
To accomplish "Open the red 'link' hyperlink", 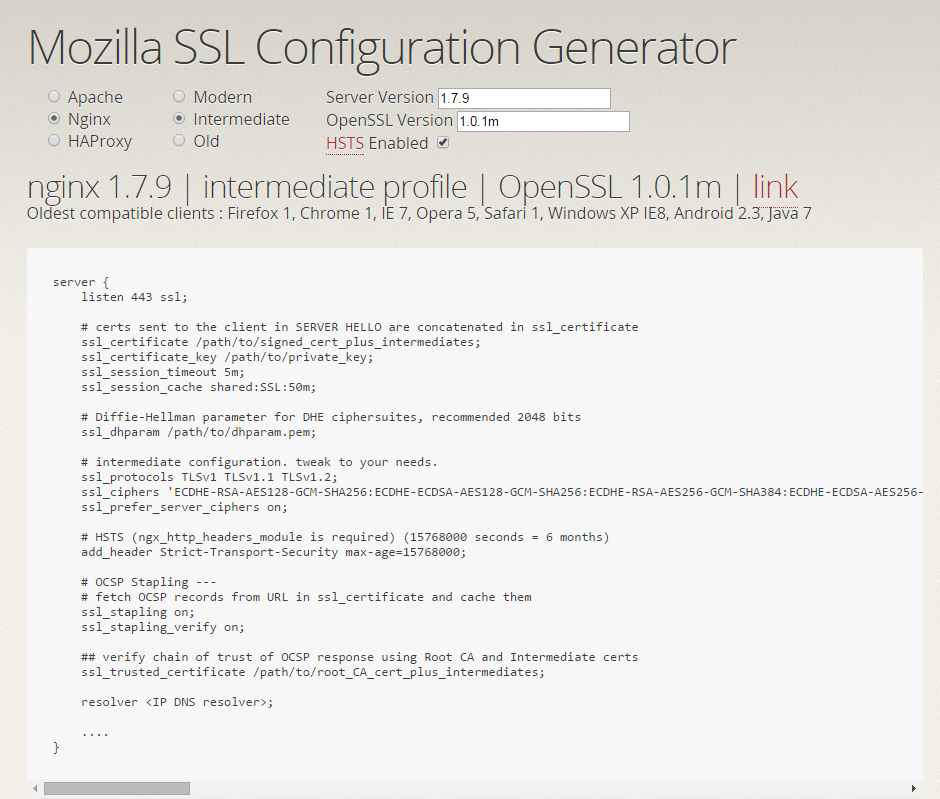I will pyautogui.click(x=775, y=186).
